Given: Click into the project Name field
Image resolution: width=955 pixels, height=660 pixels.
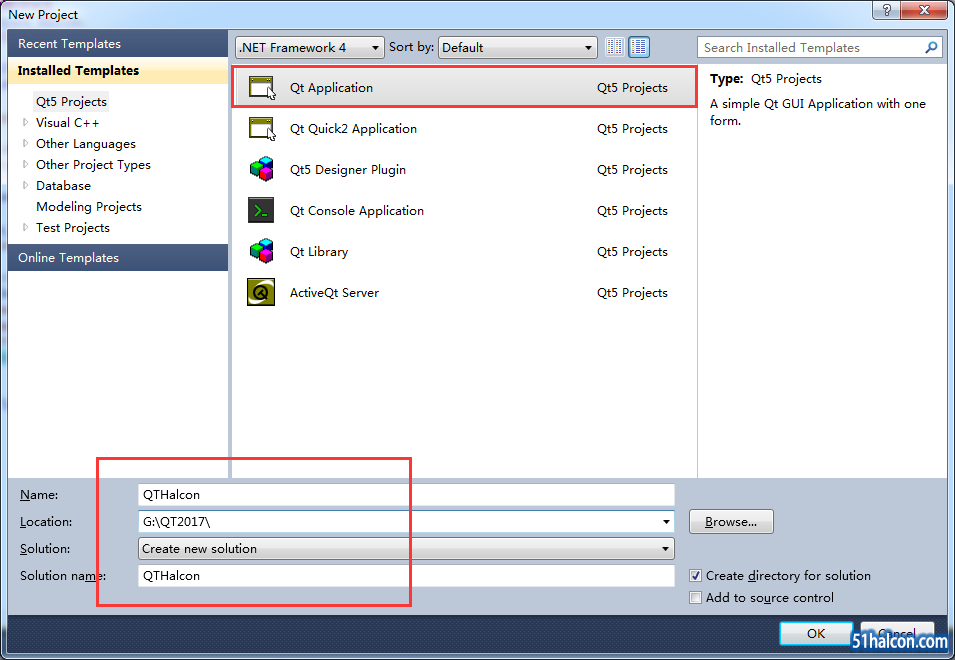Looking at the screenshot, I should [406, 494].
